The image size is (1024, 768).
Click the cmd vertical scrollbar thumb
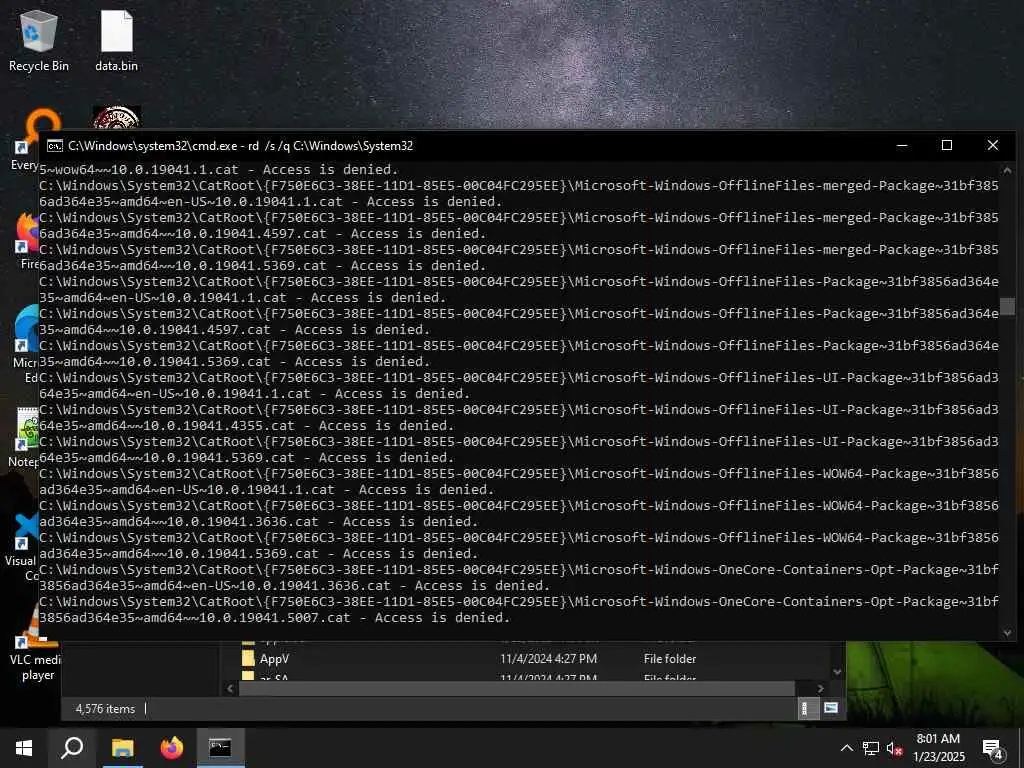(x=1006, y=306)
